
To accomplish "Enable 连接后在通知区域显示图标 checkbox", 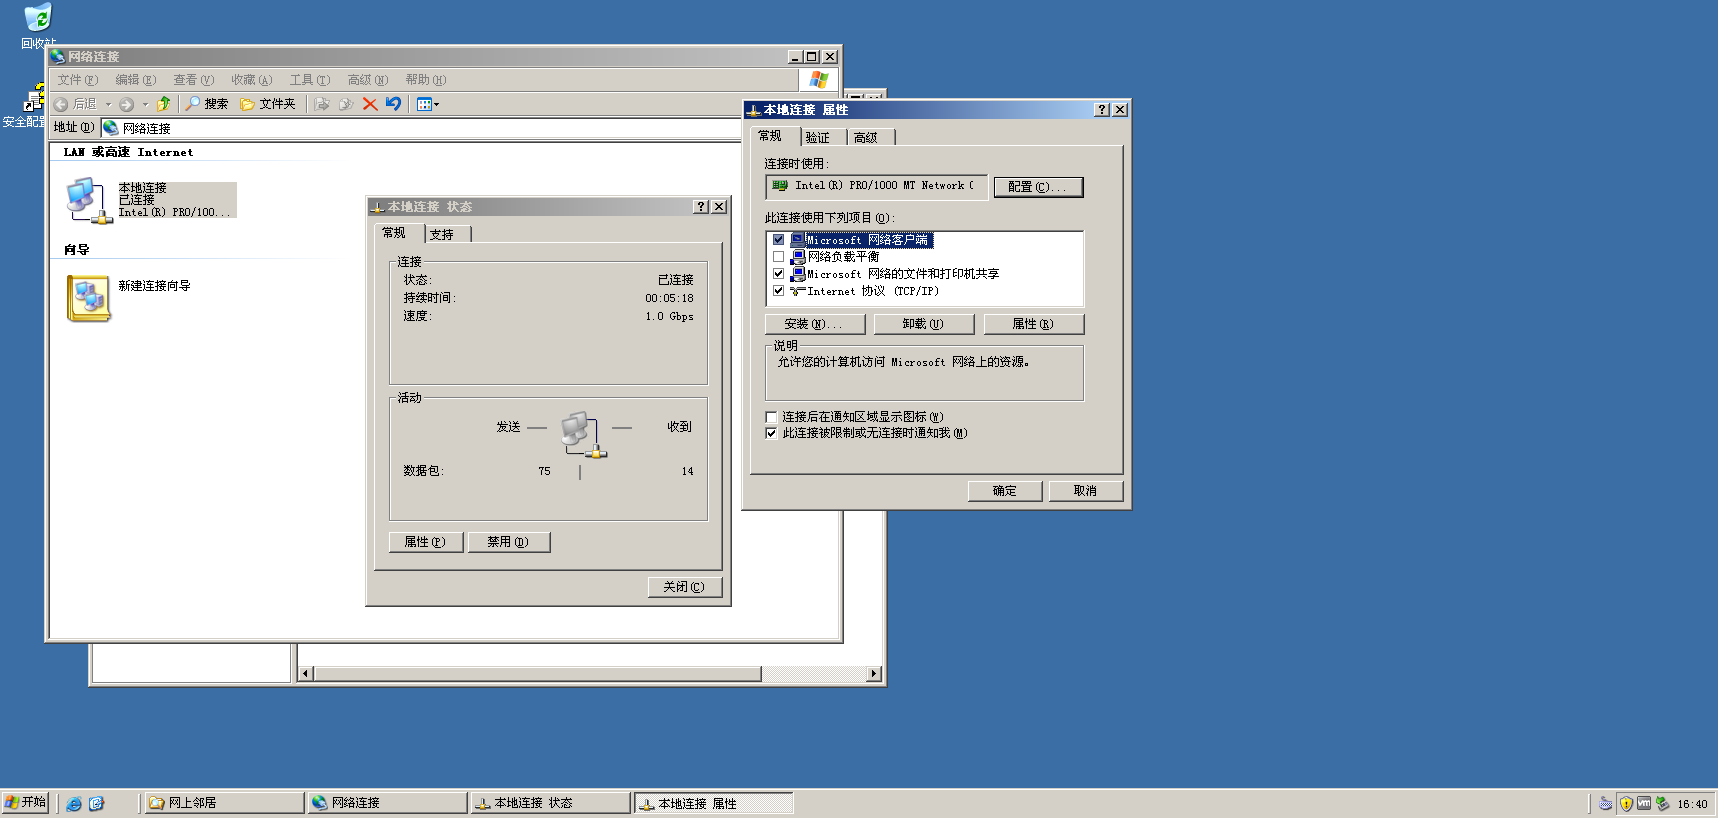I will click(771, 417).
